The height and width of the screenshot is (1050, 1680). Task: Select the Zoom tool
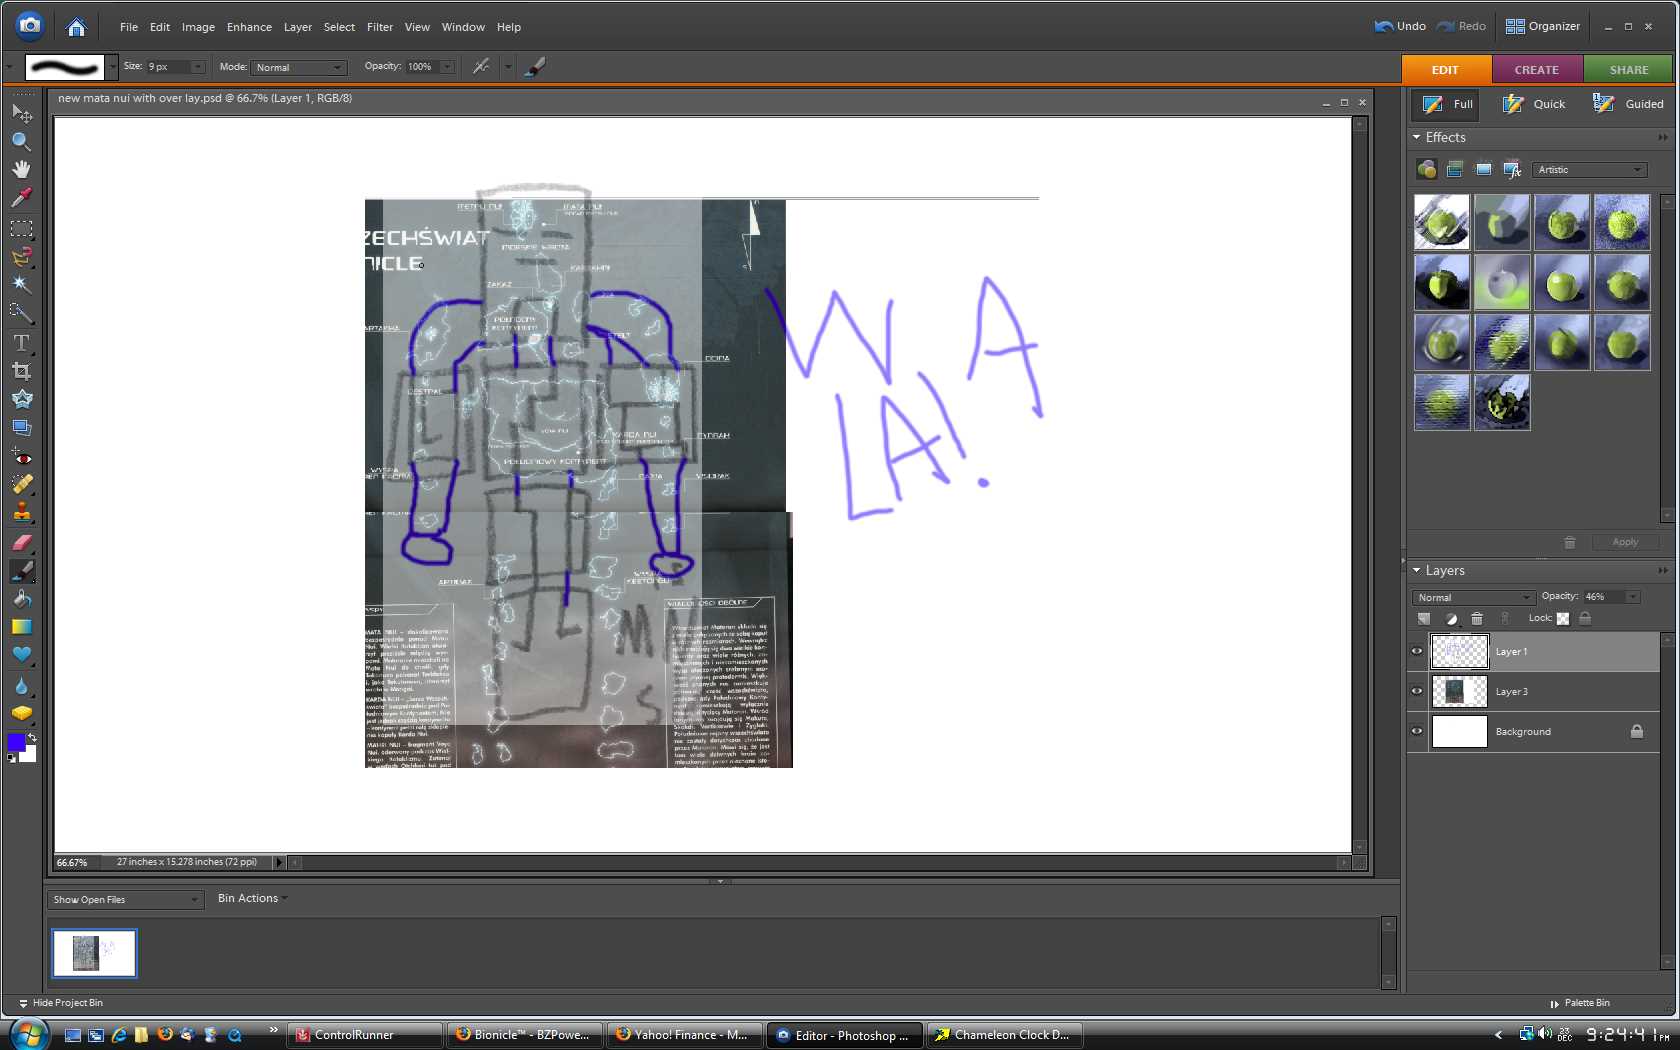click(21, 141)
